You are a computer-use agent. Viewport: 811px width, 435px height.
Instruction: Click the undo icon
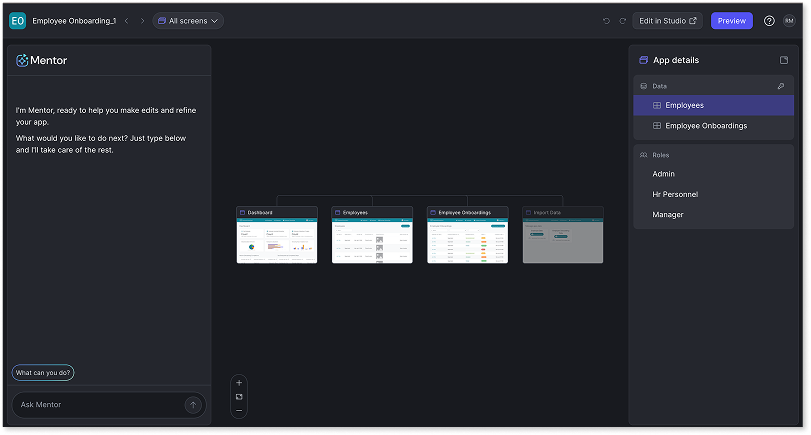click(606, 21)
